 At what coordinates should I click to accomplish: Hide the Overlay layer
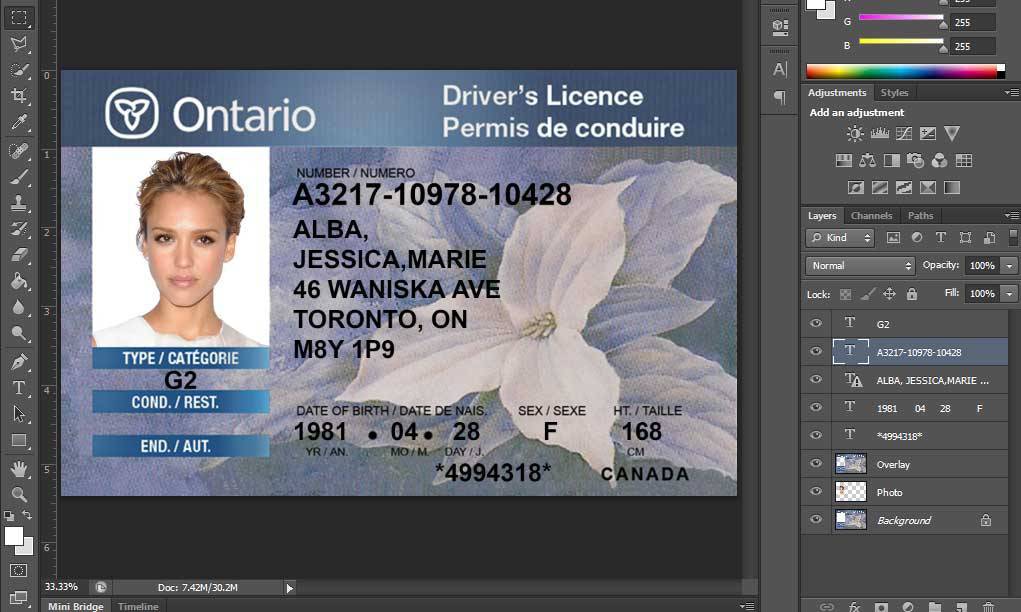click(x=816, y=463)
